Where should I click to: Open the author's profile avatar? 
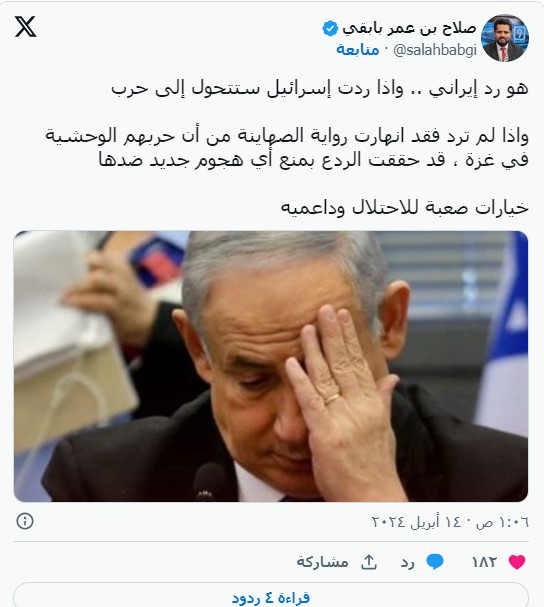(x=505, y=38)
